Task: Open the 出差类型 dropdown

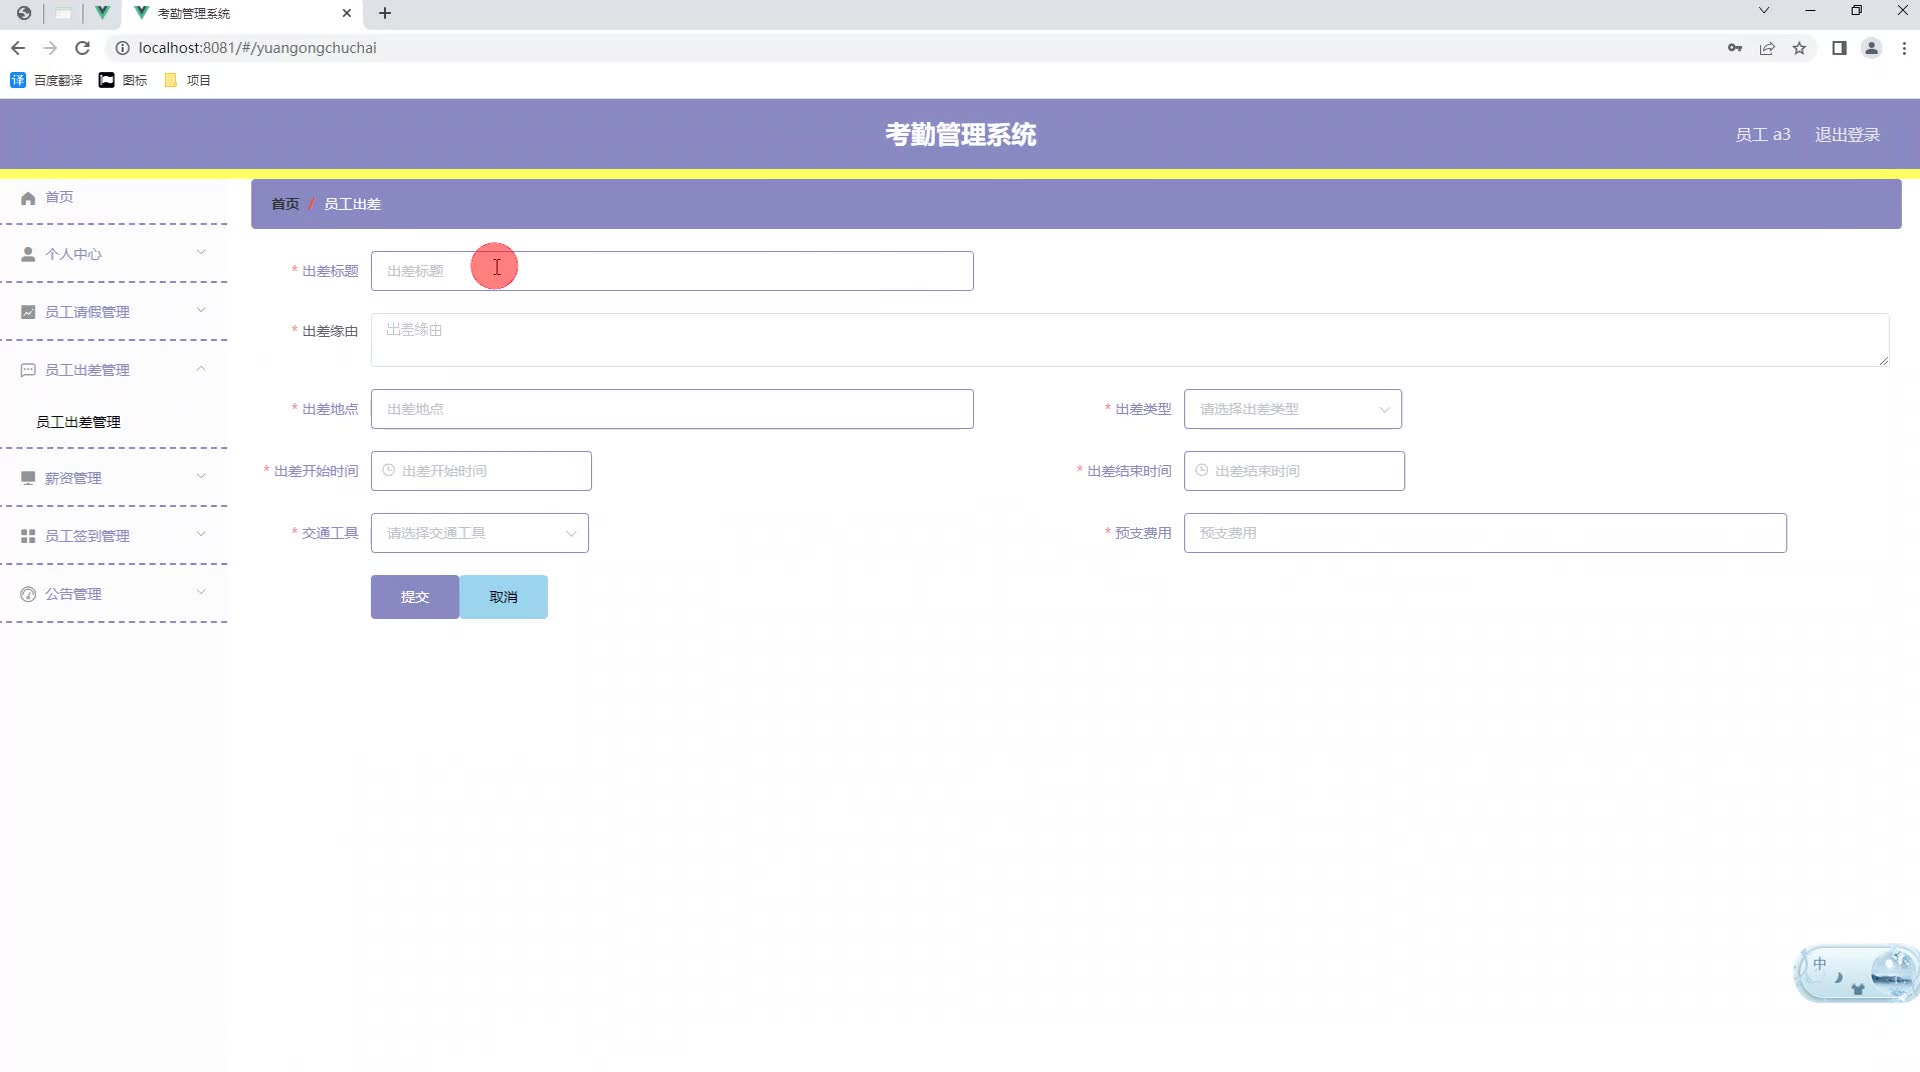Action: coord(1291,409)
